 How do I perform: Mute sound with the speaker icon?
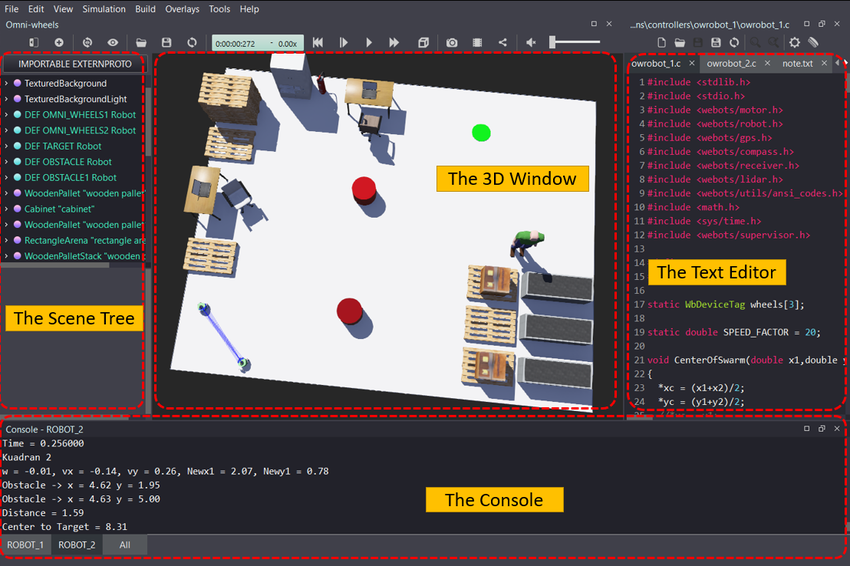click(529, 42)
